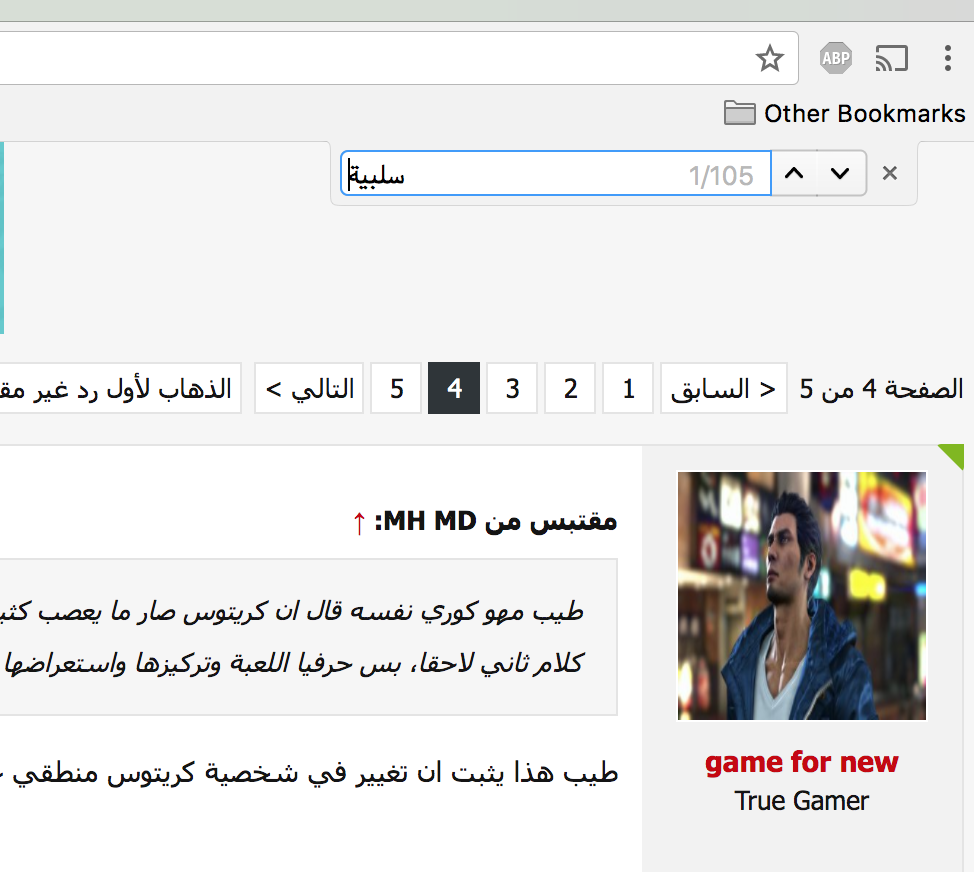Go to page 1 of the thread

tap(628, 388)
